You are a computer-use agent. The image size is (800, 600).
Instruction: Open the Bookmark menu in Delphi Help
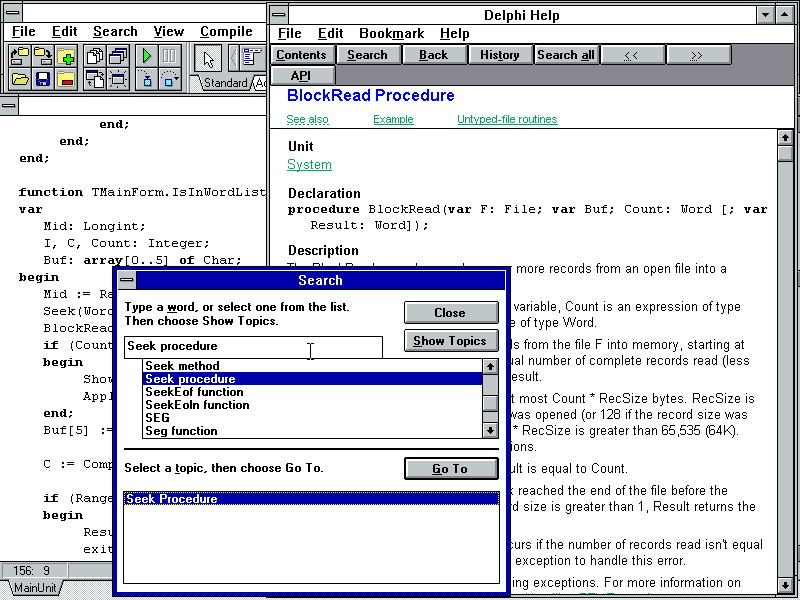(x=391, y=34)
